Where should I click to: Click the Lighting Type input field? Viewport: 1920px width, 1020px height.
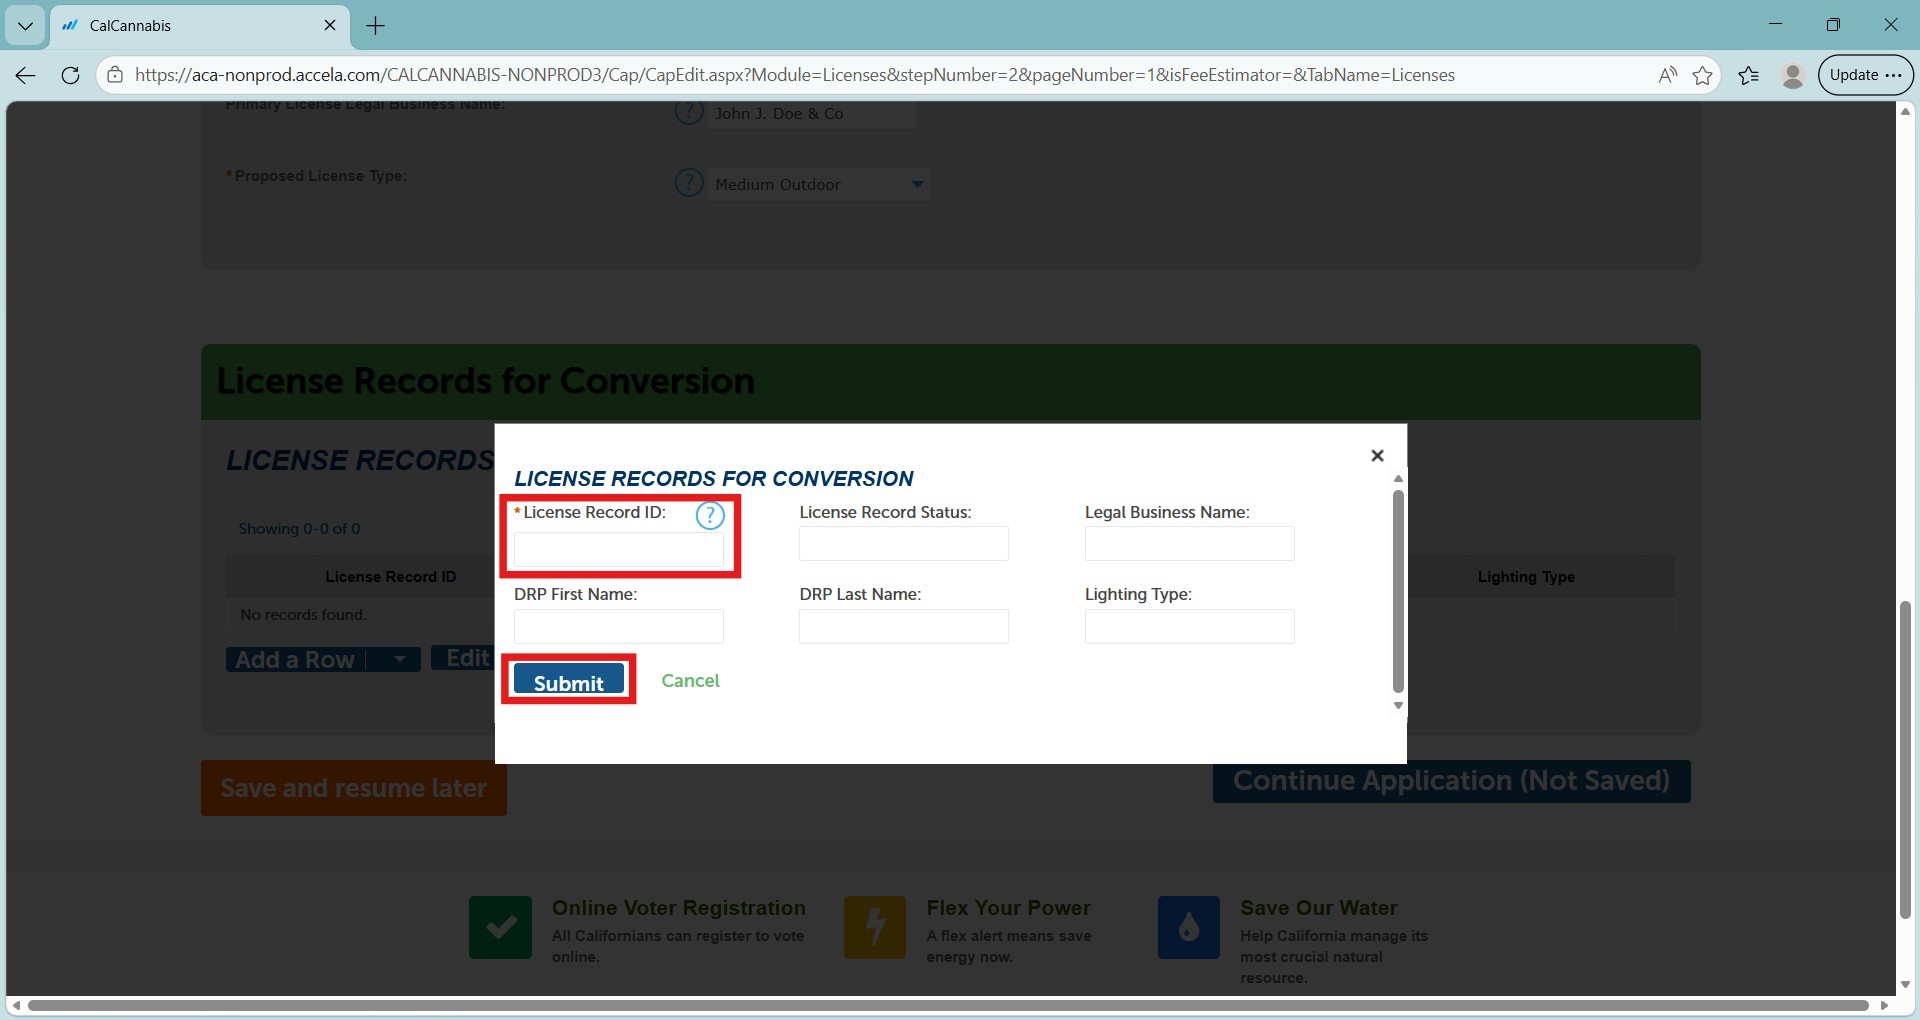1189,626
